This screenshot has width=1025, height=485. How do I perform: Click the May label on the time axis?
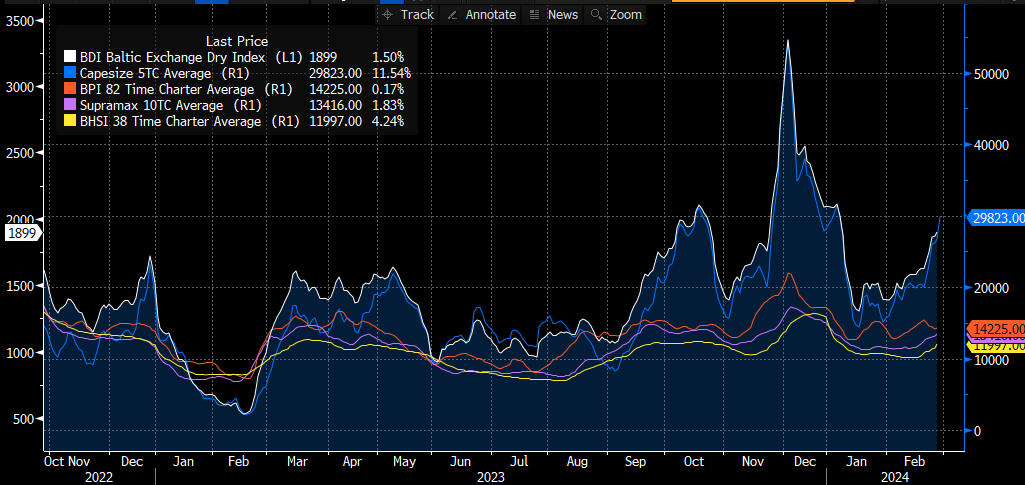point(403,462)
